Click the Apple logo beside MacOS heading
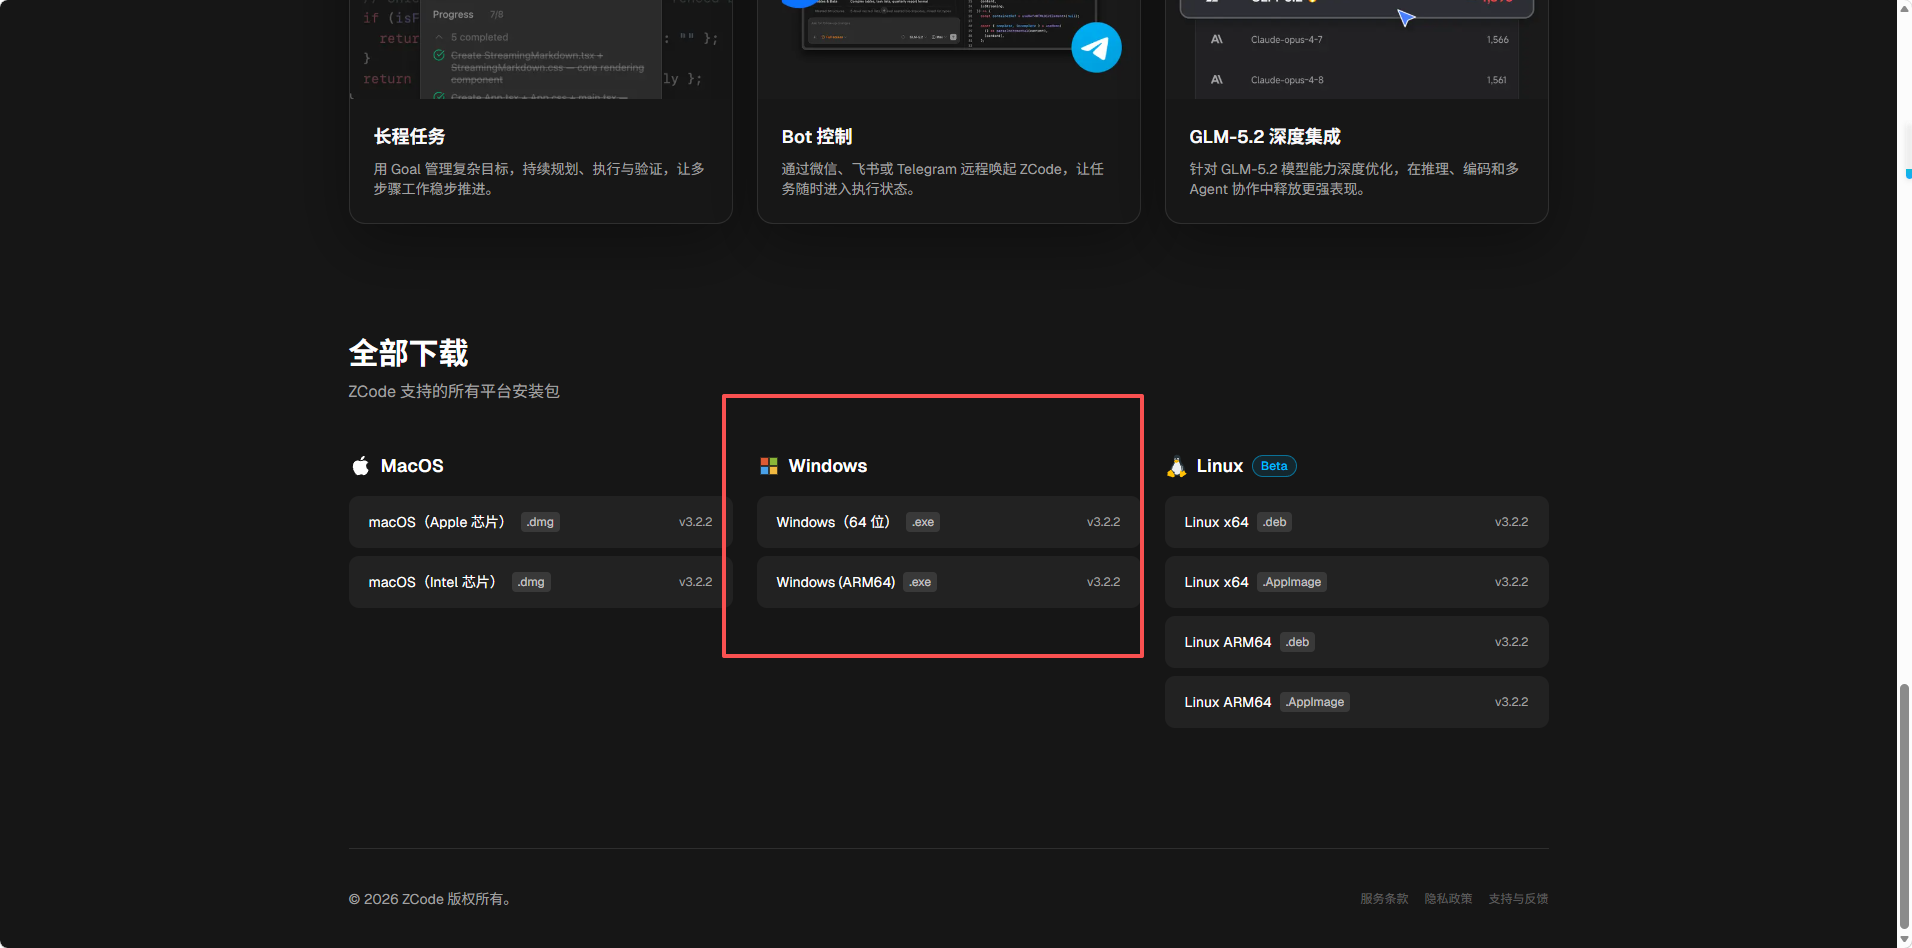Image resolution: width=1912 pixels, height=948 pixels. click(x=361, y=466)
